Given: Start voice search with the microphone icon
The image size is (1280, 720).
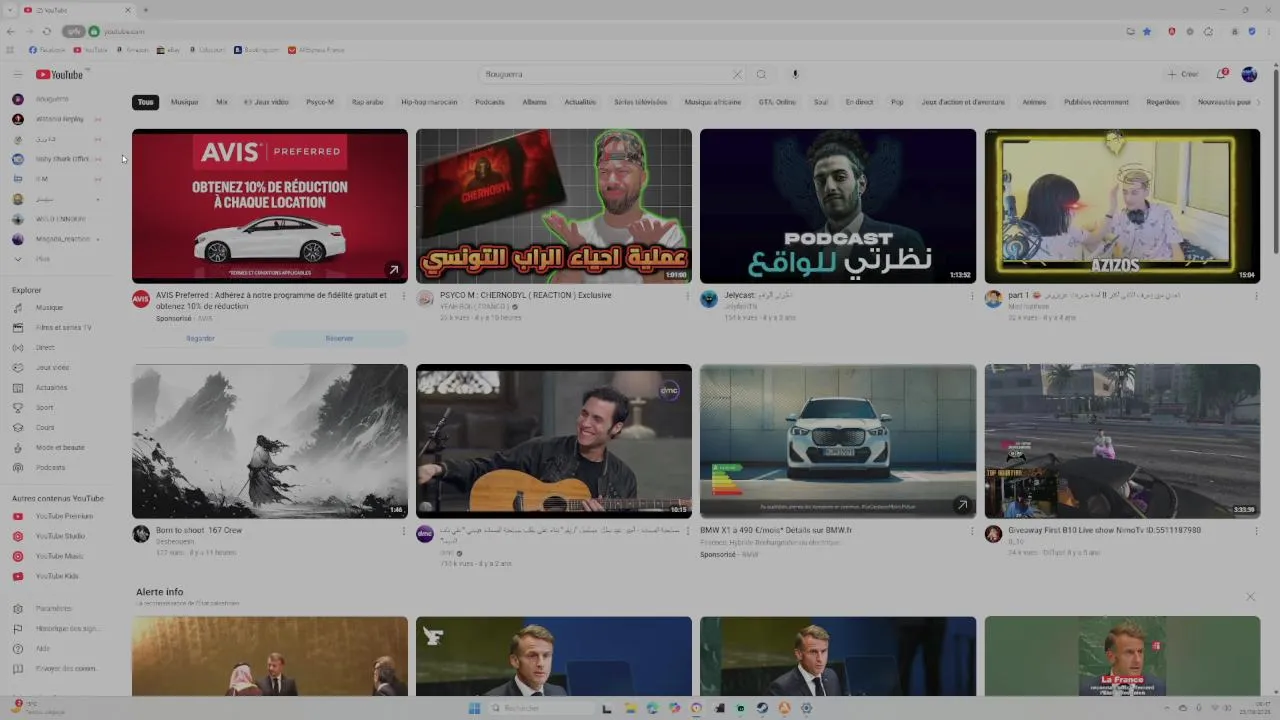Looking at the screenshot, I should click(795, 74).
